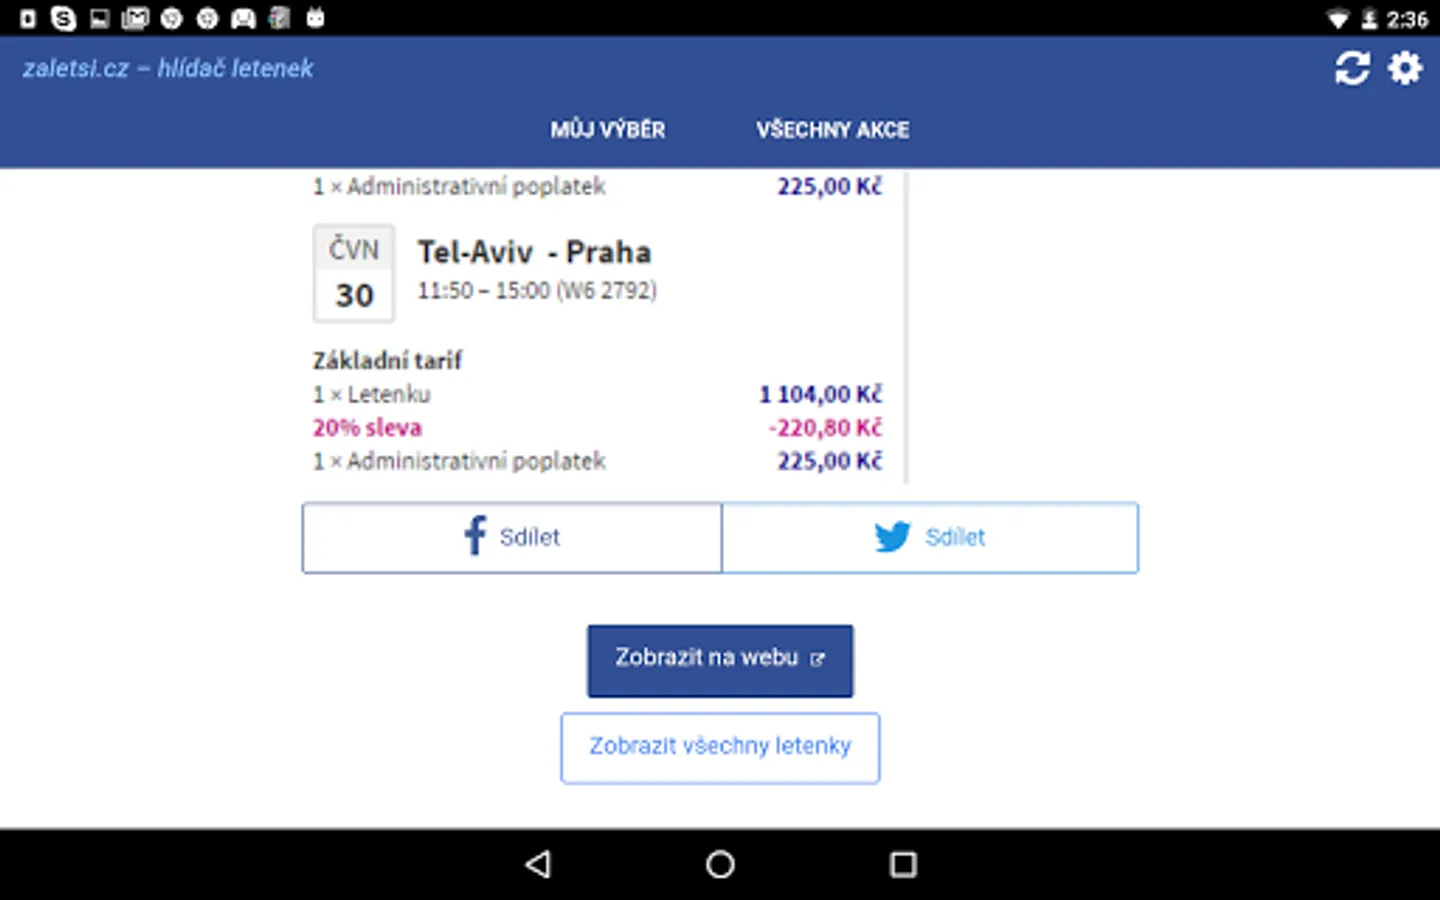
Task: Click Zobrazit na webu button
Action: (720, 660)
